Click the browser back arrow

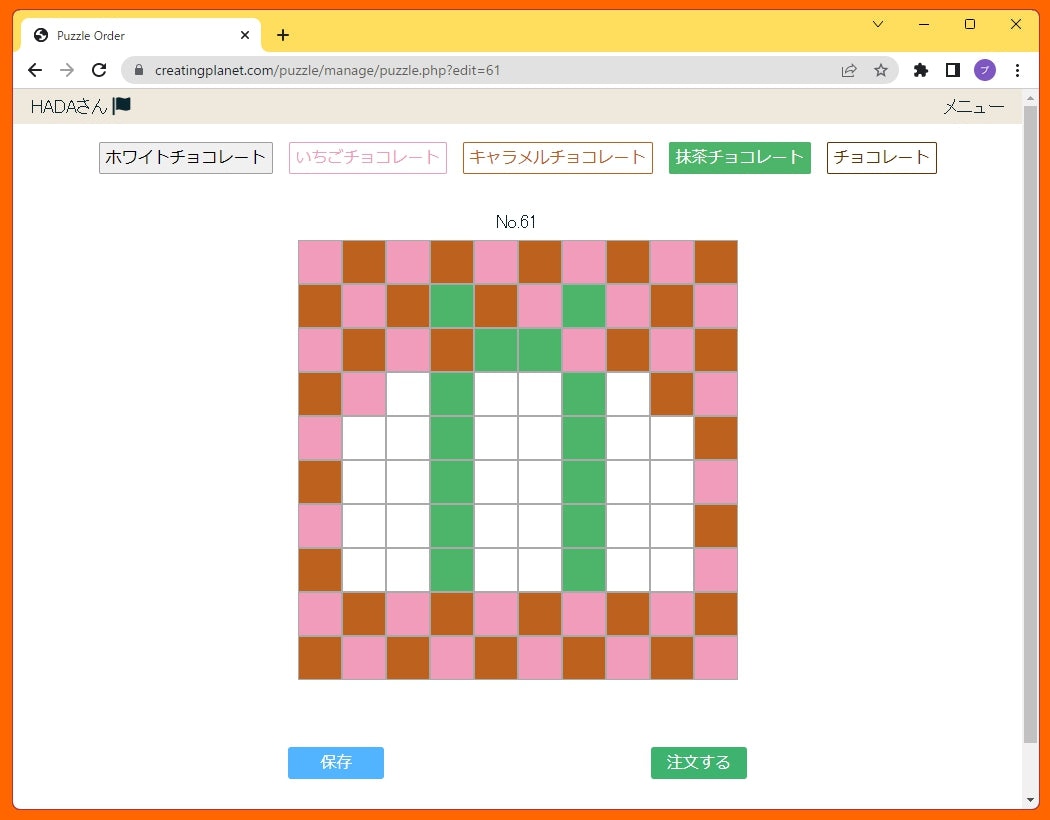(x=35, y=70)
